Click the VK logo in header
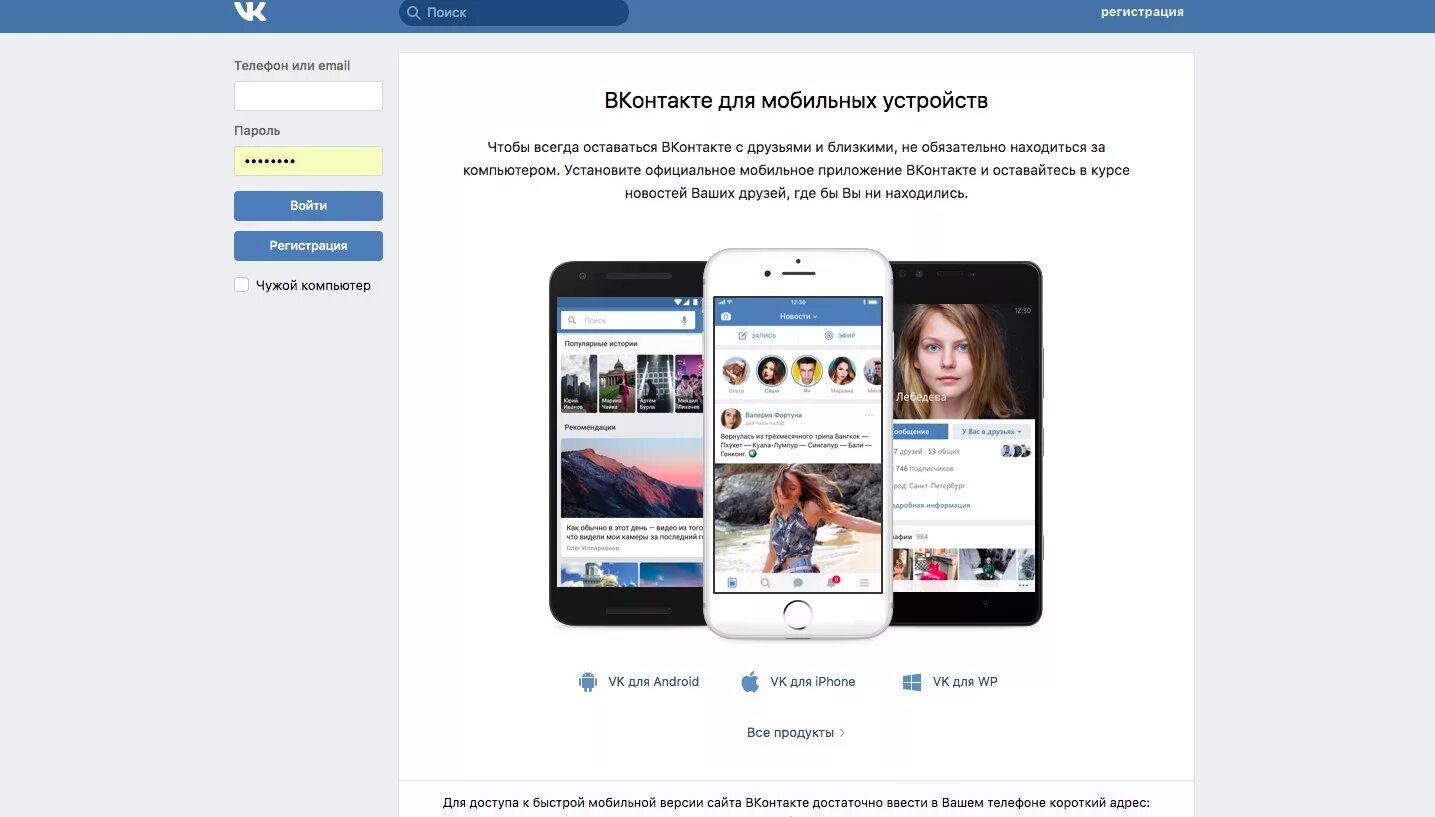The width and height of the screenshot is (1435, 817). click(250, 10)
